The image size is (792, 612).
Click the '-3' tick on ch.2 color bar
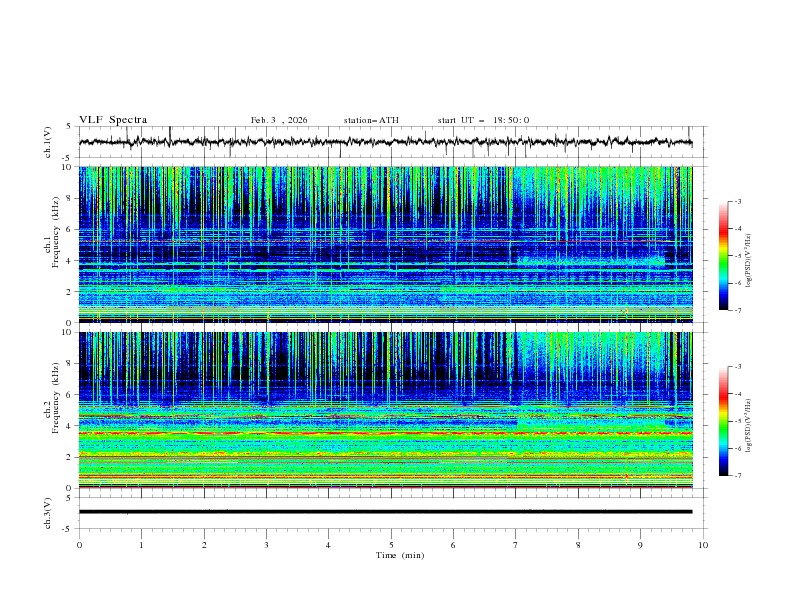click(x=737, y=367)
